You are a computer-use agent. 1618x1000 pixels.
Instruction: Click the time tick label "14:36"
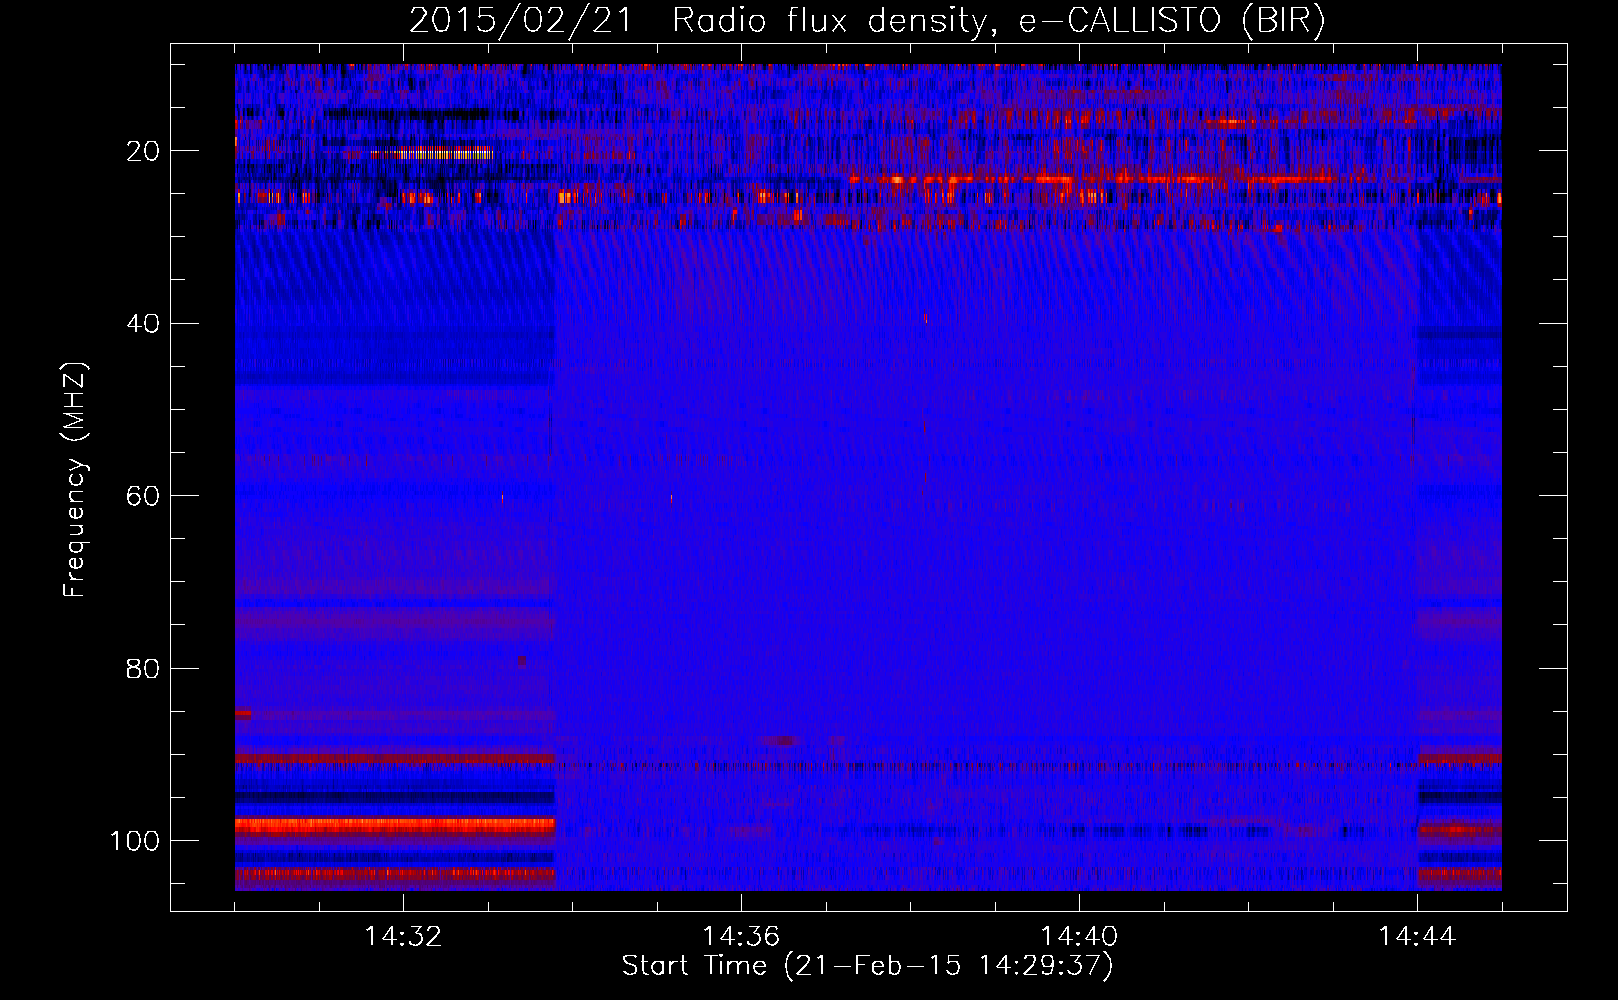click(741, 937)
